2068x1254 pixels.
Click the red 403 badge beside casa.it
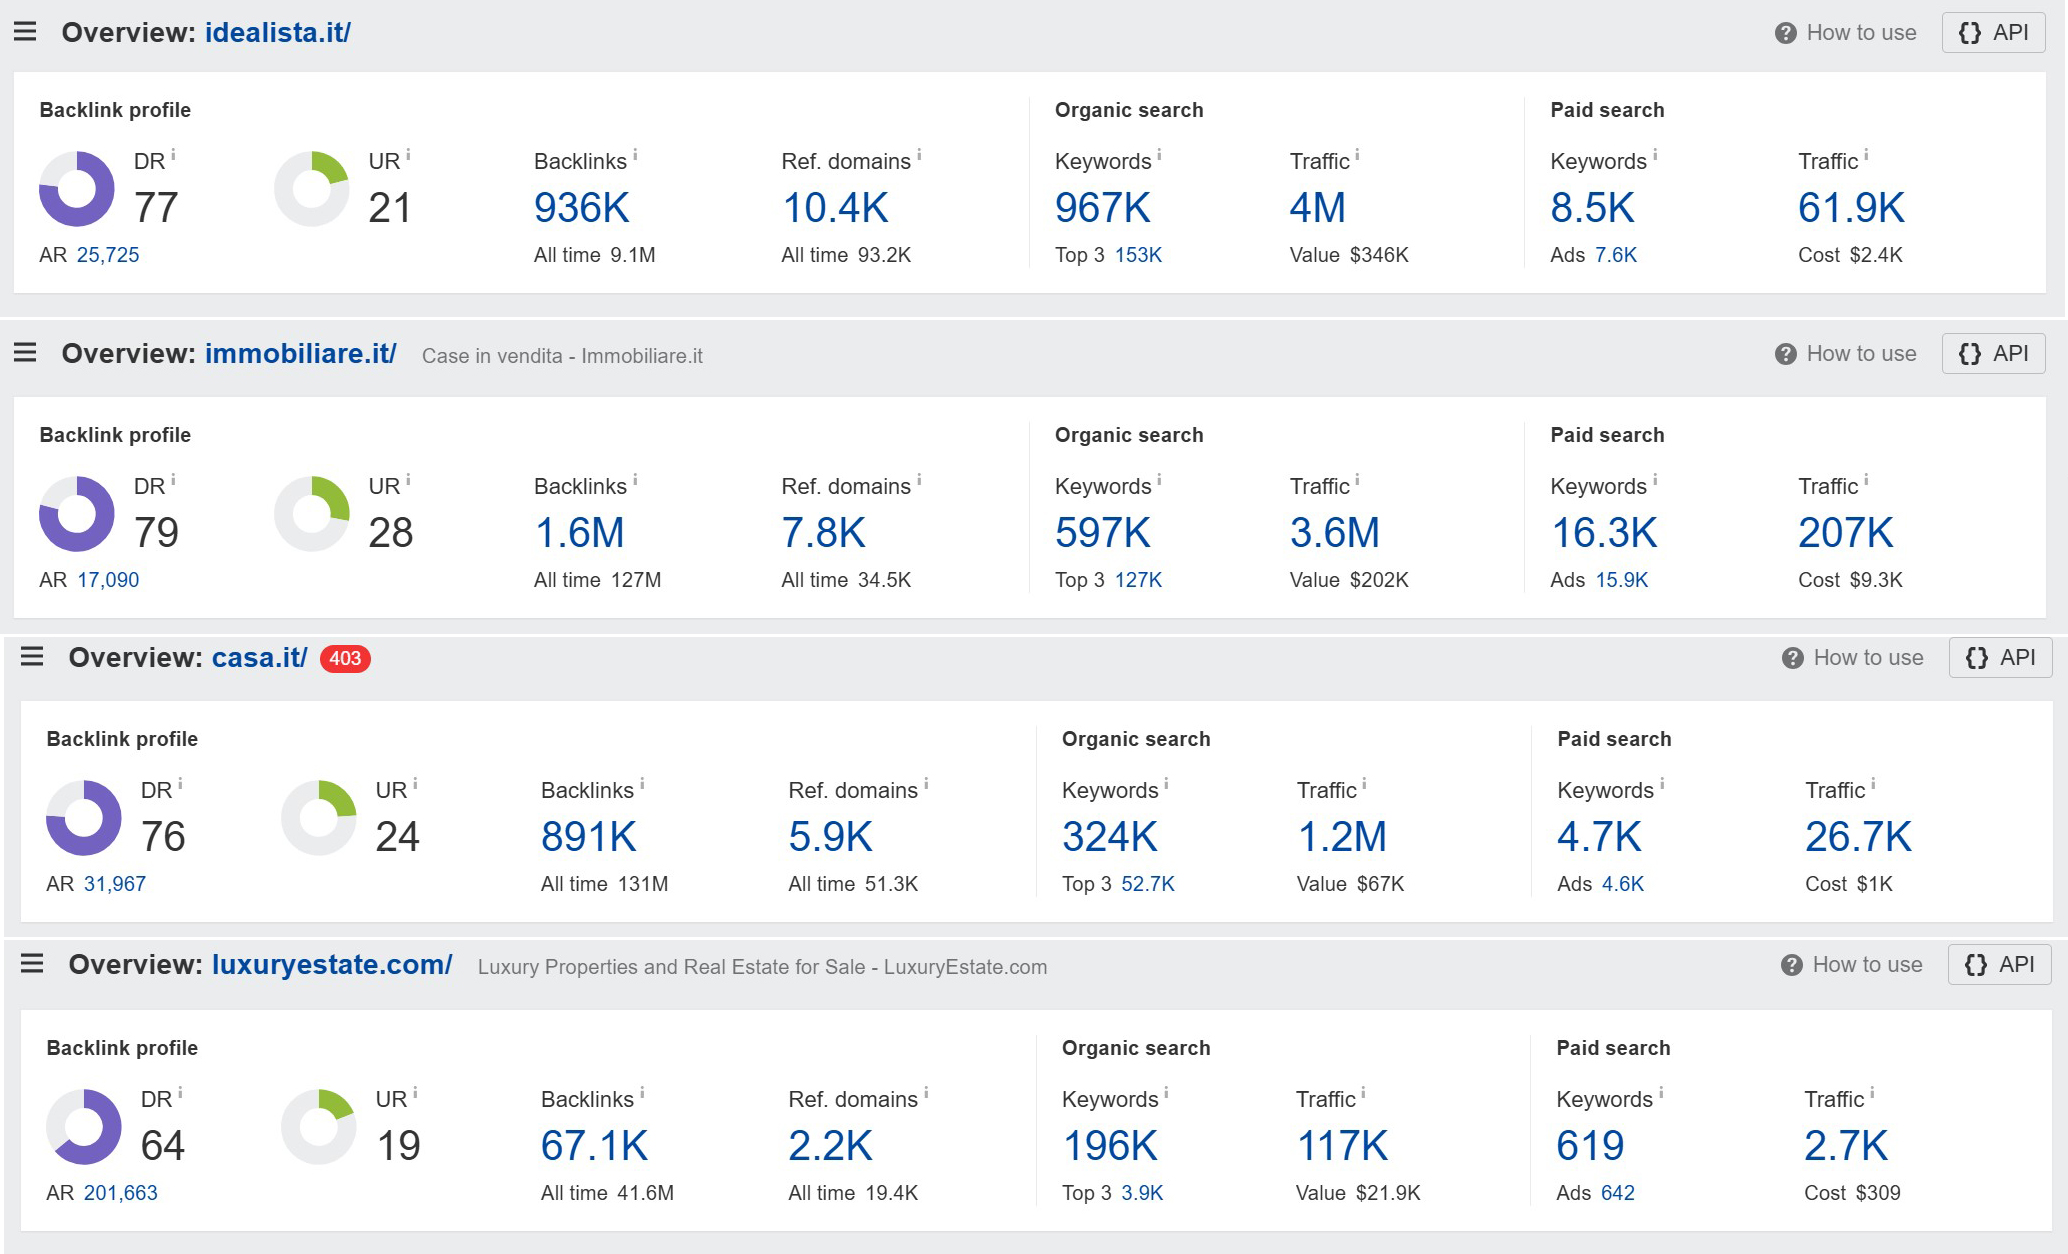(345, 659)
